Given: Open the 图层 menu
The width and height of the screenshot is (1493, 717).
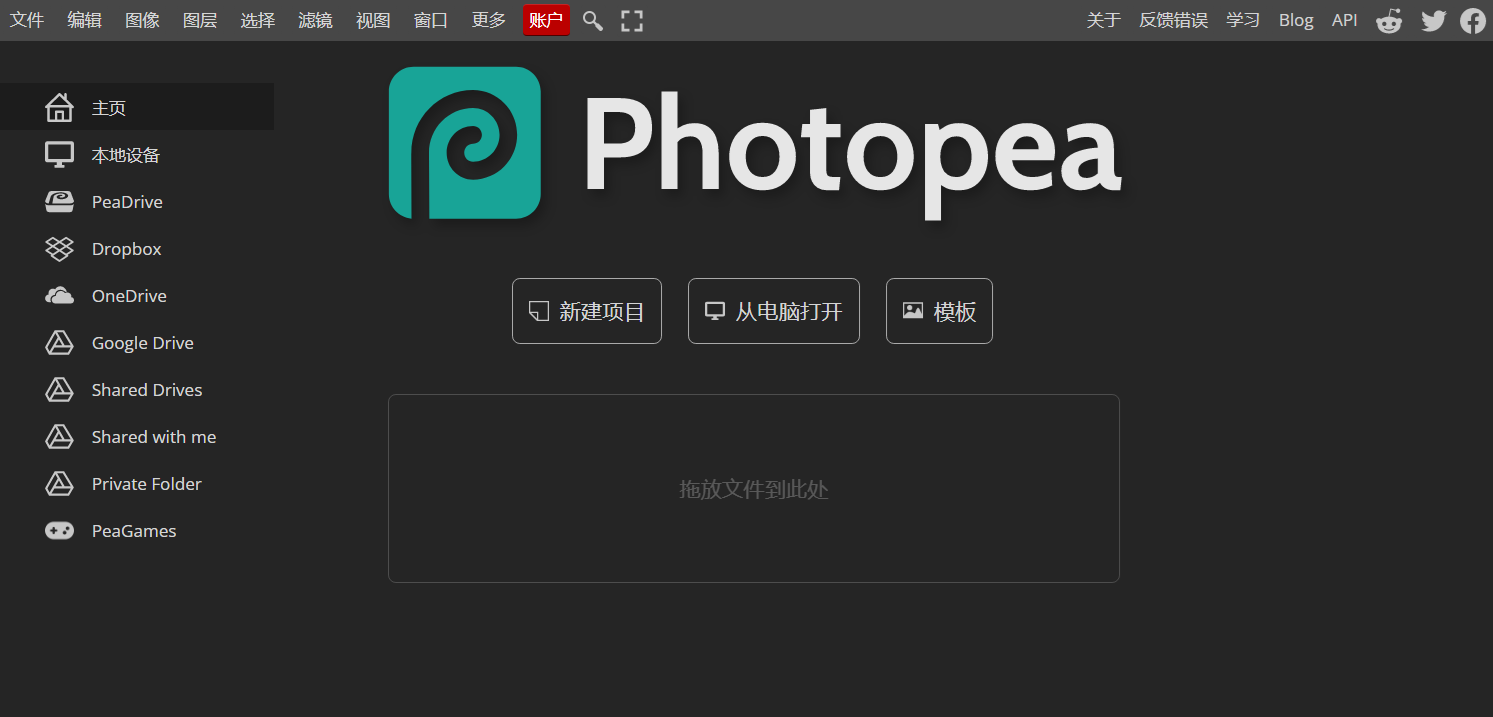Looking at the screenshot, I should click(x=200, y=20).
